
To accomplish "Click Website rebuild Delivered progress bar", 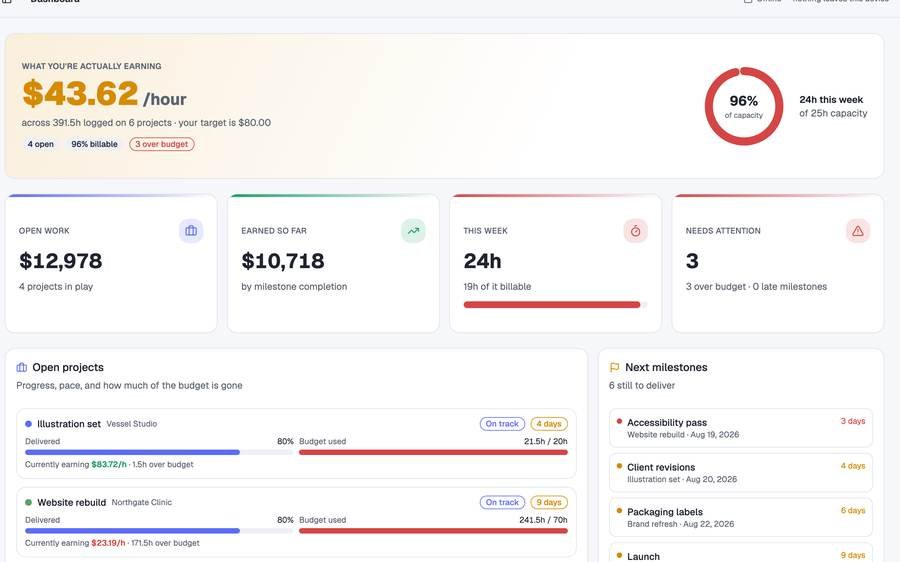I will (x=159, y=531).
